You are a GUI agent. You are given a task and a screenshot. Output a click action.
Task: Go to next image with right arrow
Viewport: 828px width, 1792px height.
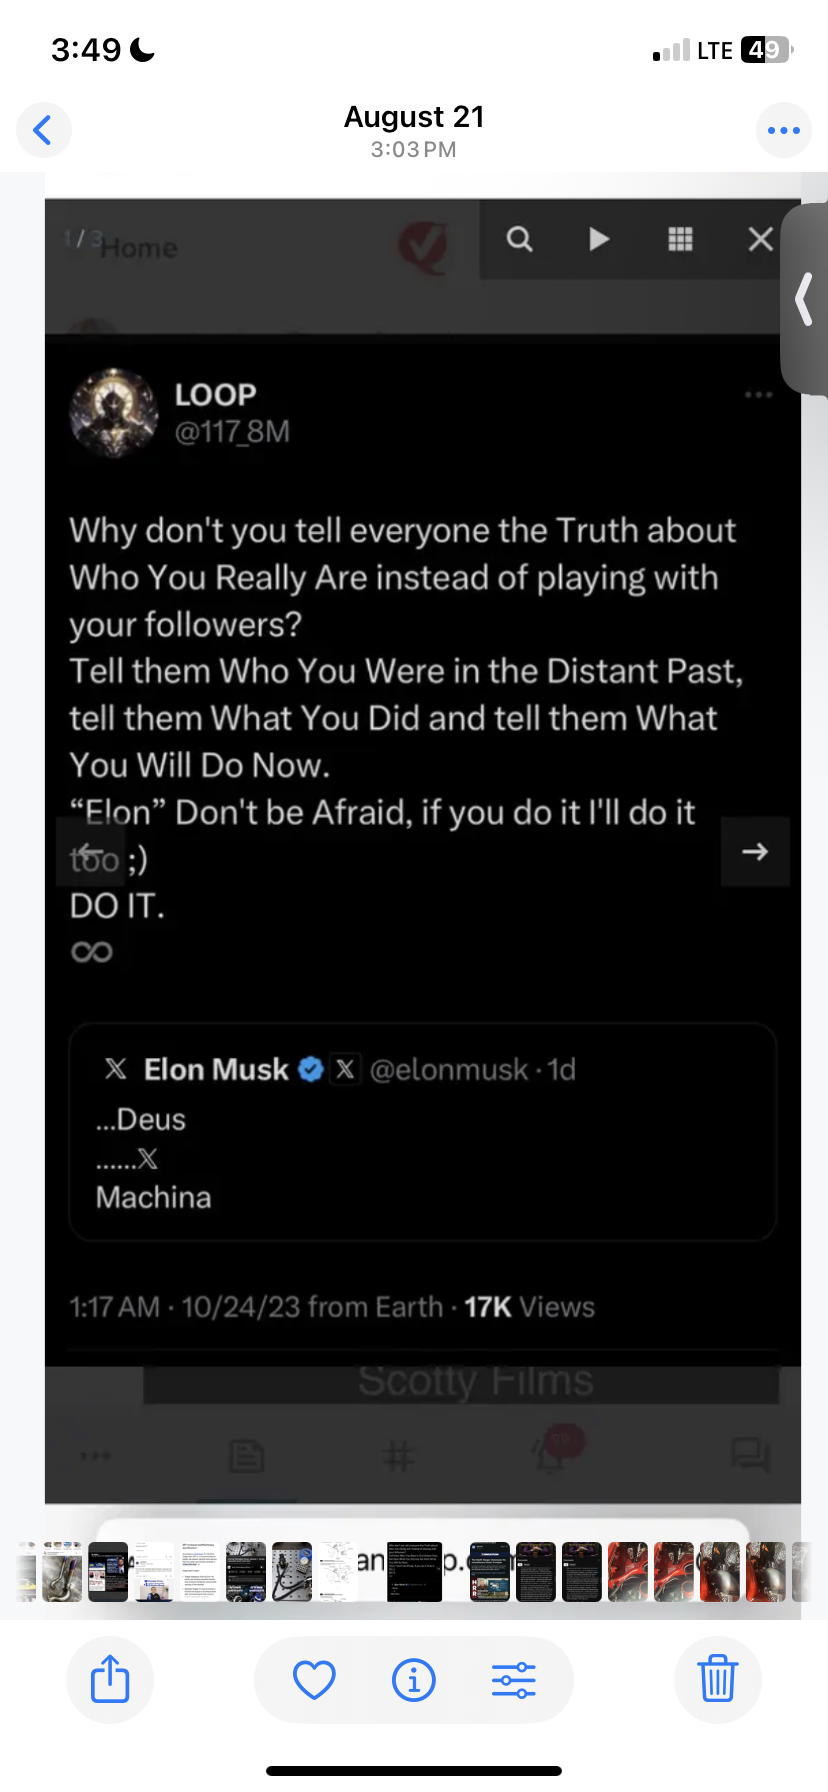pyautogui.click(x=755, y=852)
